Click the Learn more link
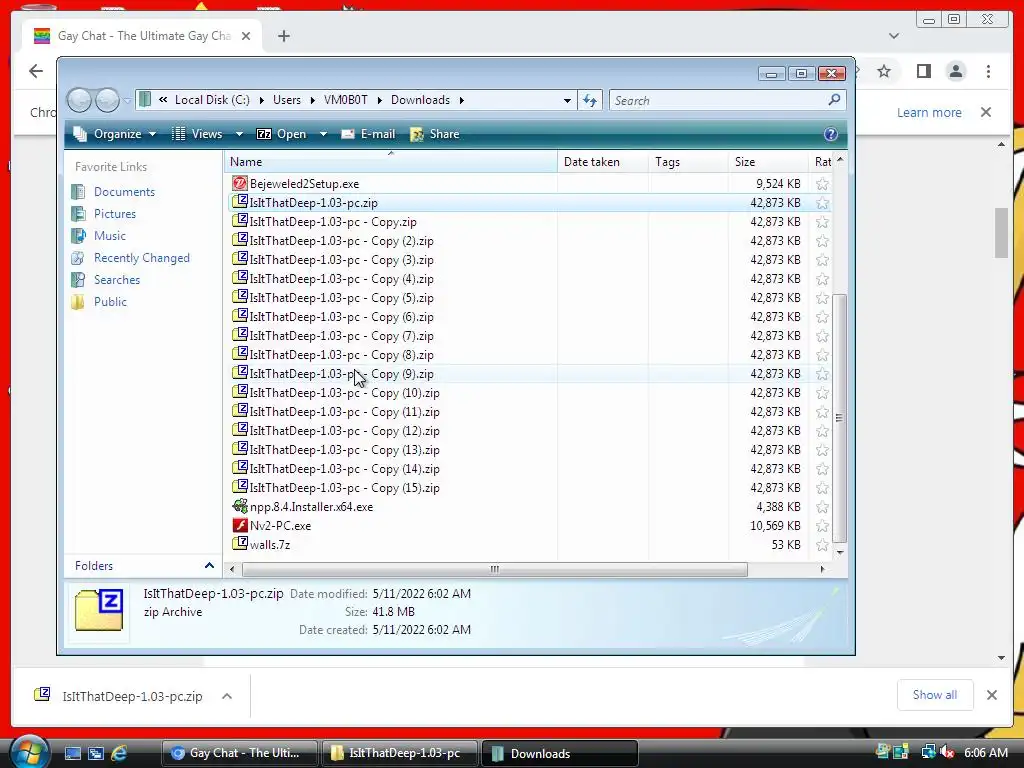The height and width of the screenshot is (768, 1024). 929,112
